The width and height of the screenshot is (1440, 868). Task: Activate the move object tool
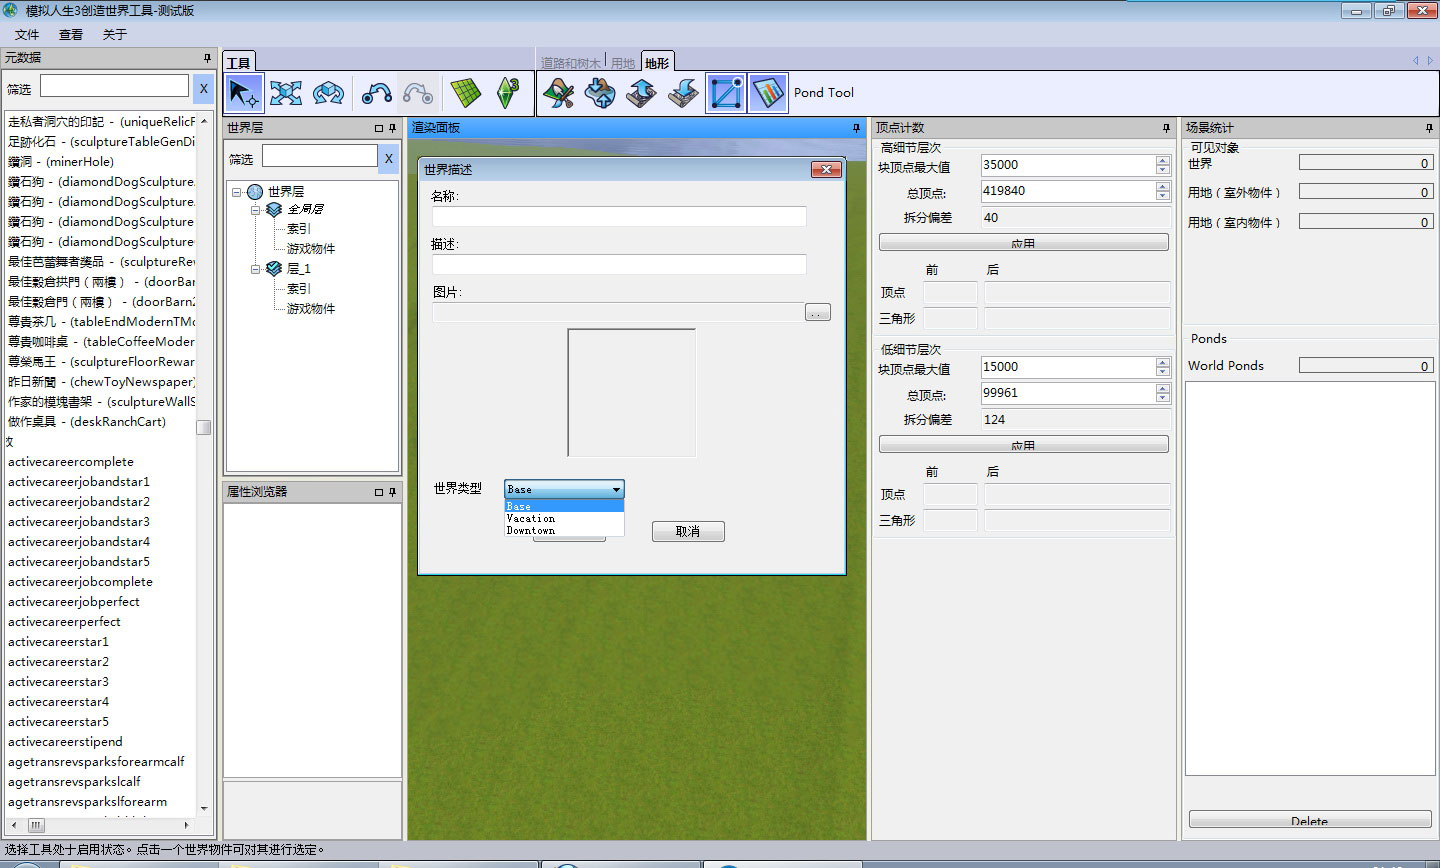point(286,93)
